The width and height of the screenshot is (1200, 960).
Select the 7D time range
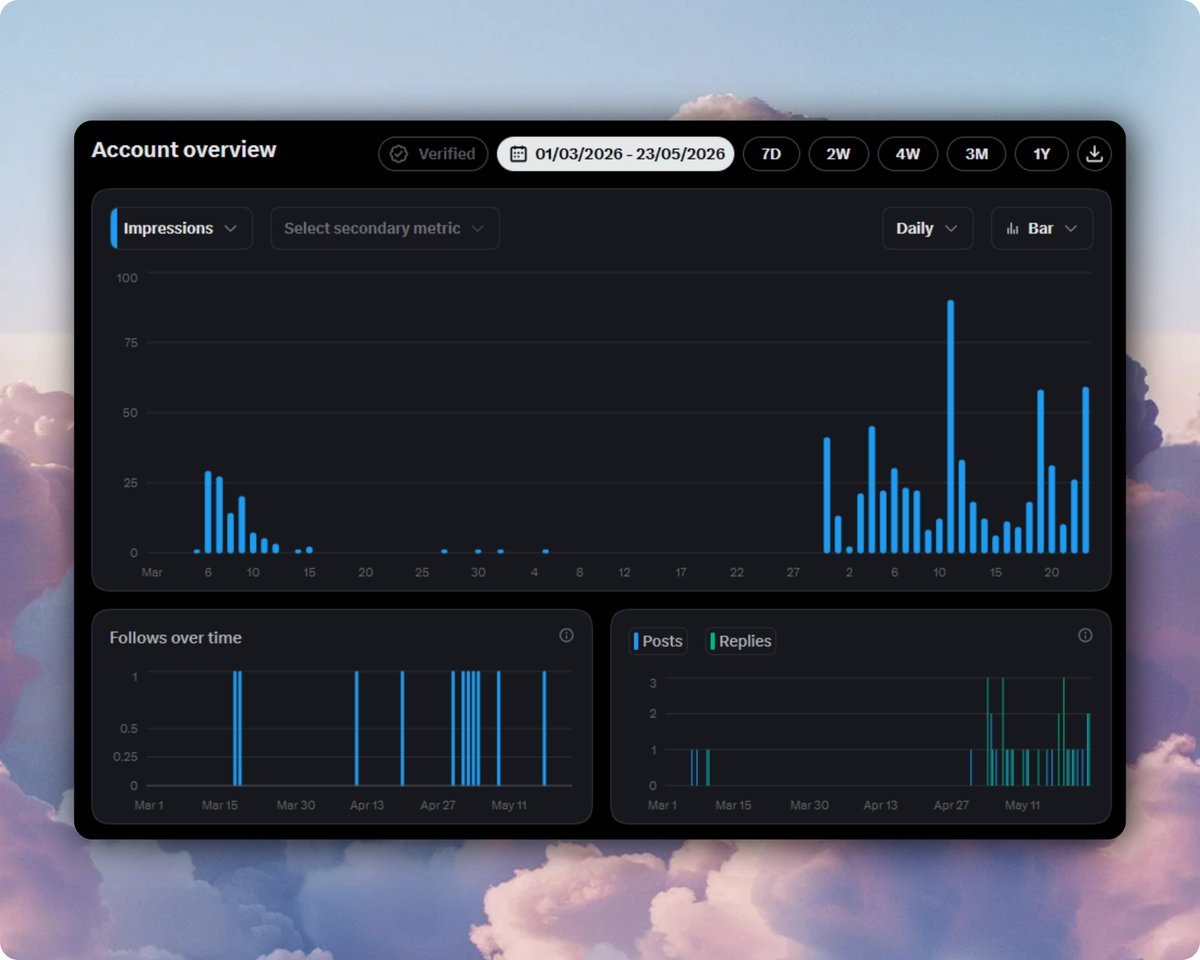(x=771, y=154)
